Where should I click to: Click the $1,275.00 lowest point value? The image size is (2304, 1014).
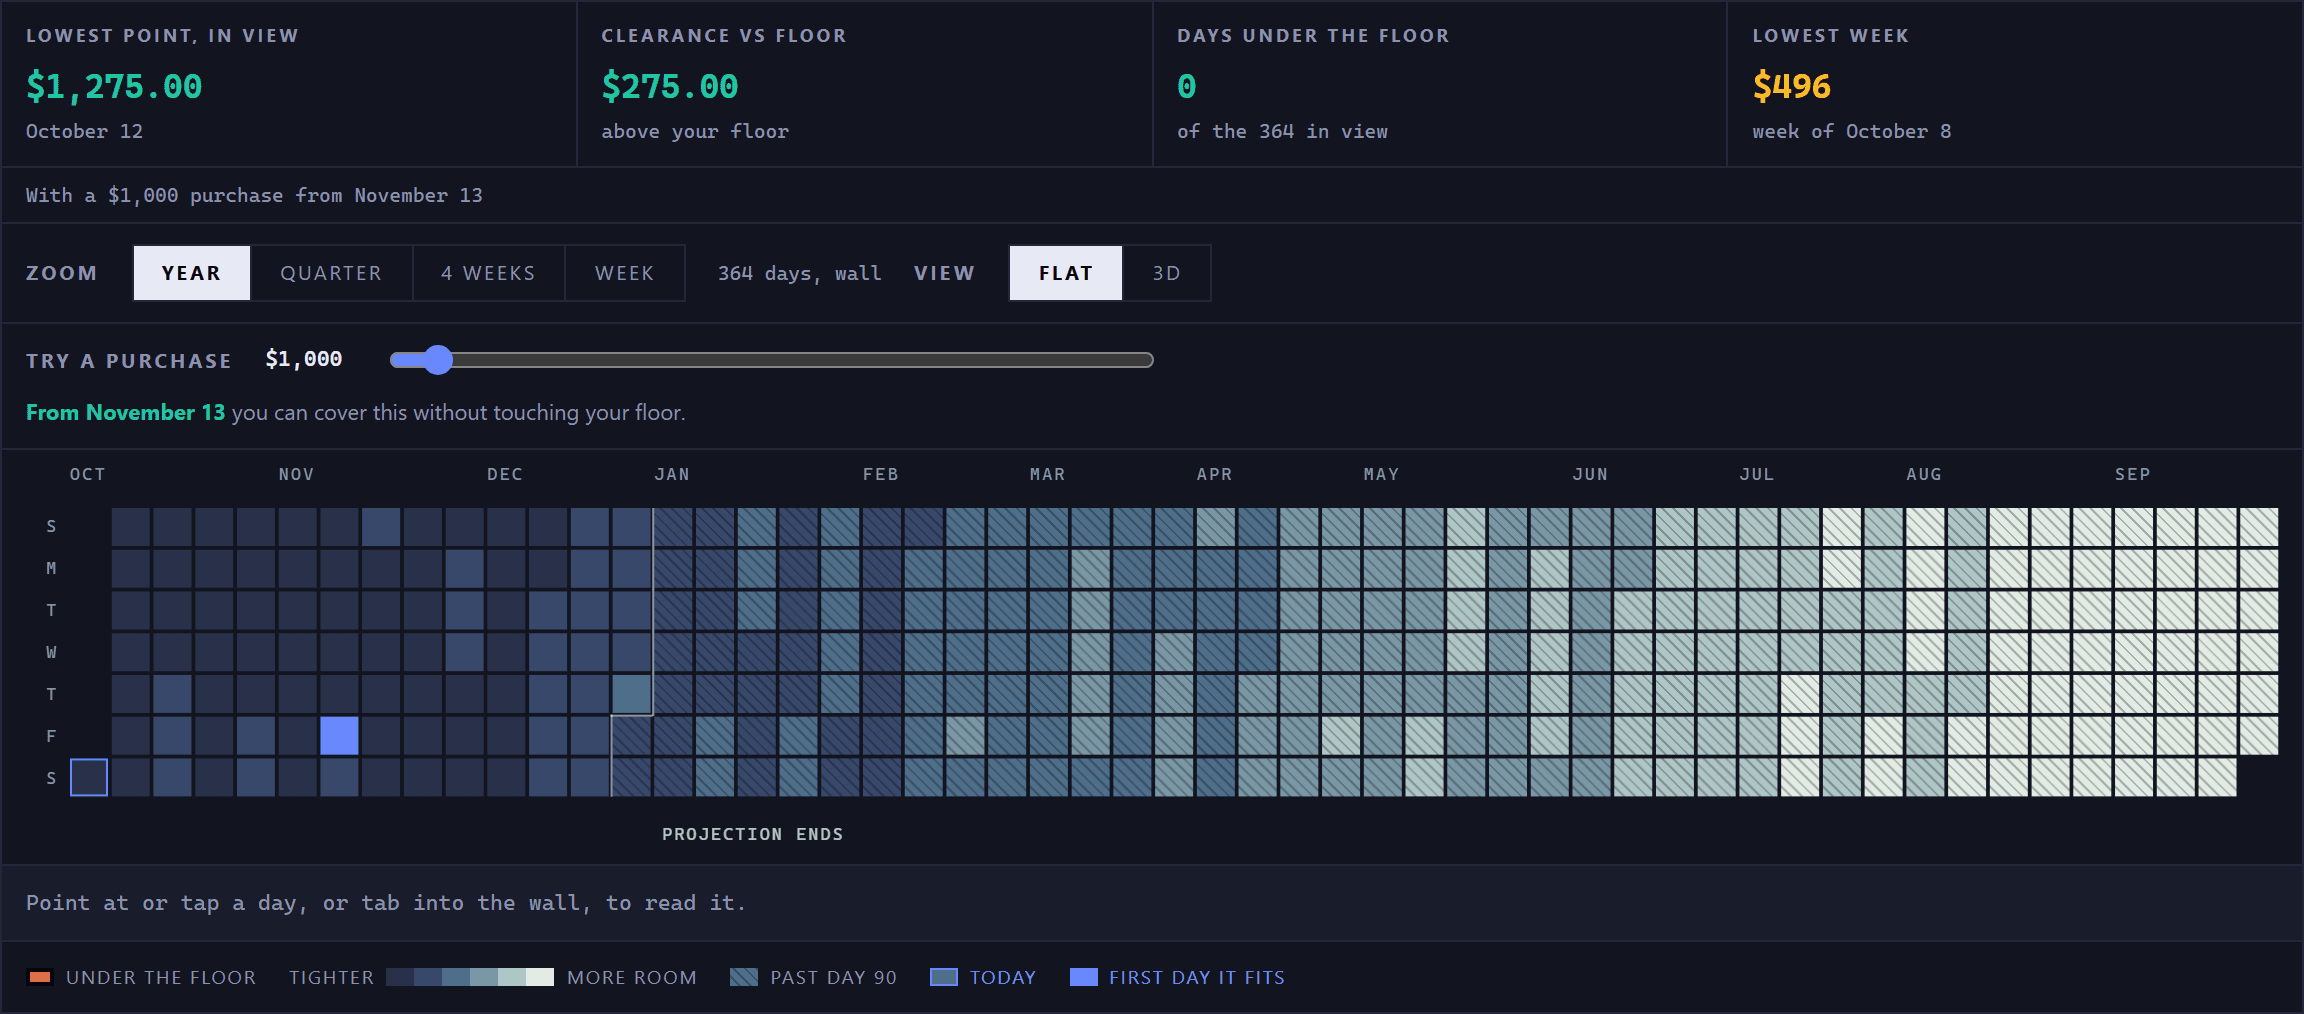[x=114, y=87]
